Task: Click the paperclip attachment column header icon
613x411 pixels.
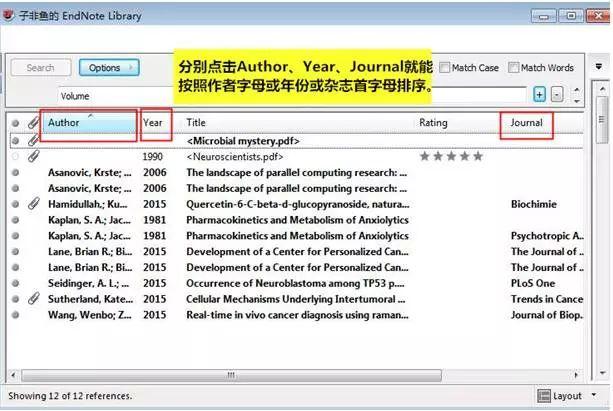Action: [x=34, y=123]
